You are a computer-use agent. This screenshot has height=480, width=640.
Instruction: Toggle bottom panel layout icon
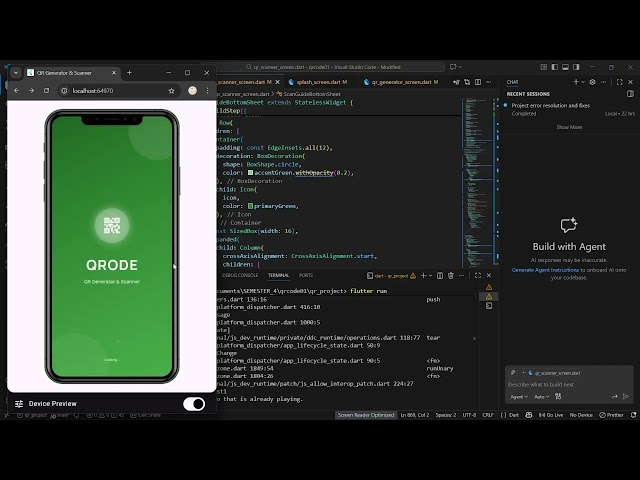565,67
